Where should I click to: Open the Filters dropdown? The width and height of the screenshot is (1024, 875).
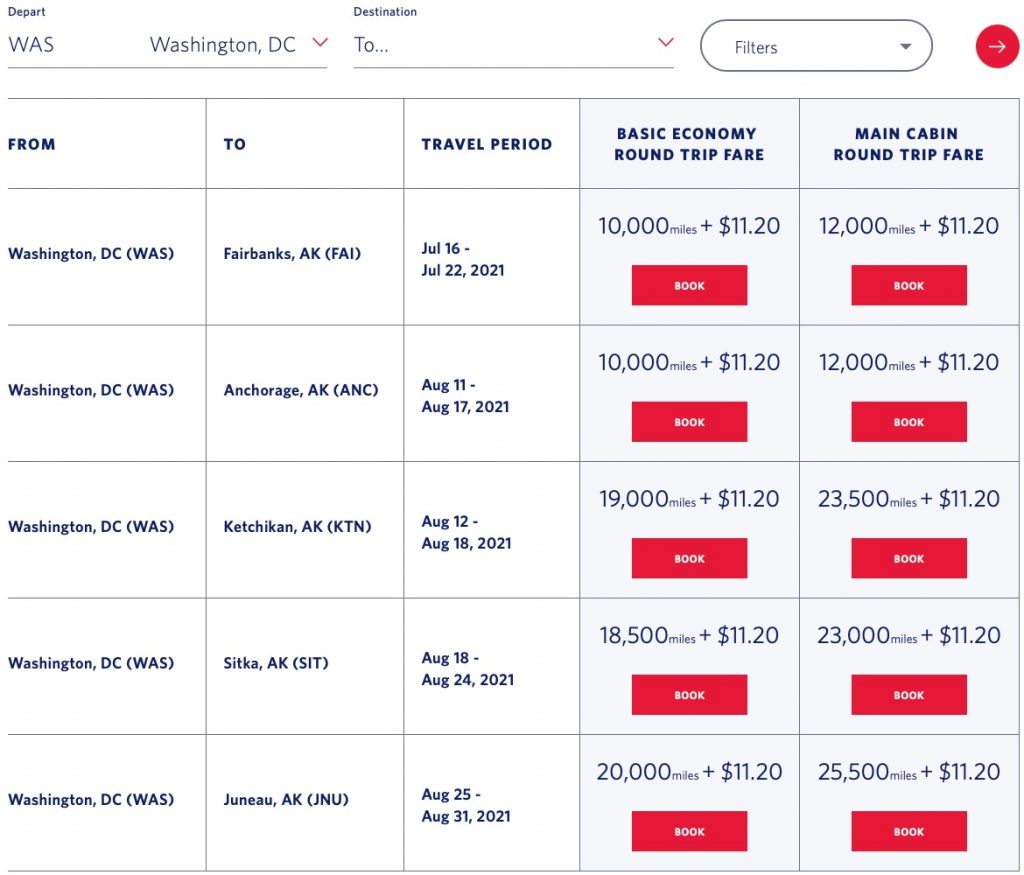point(816,46)
